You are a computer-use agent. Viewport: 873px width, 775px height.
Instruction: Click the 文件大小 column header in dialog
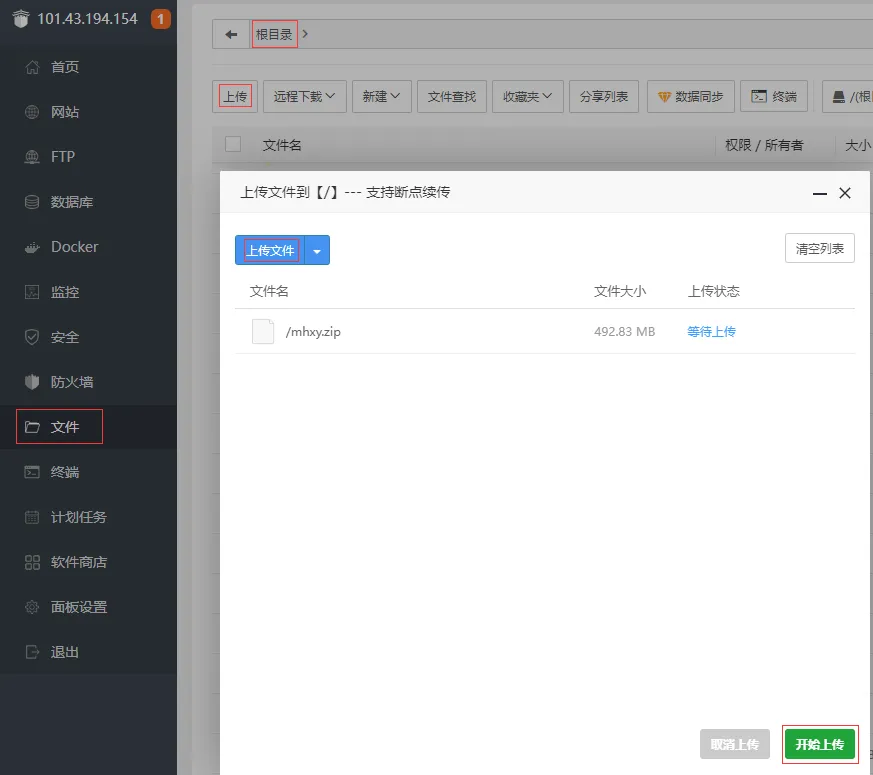[x=620, y=291]
